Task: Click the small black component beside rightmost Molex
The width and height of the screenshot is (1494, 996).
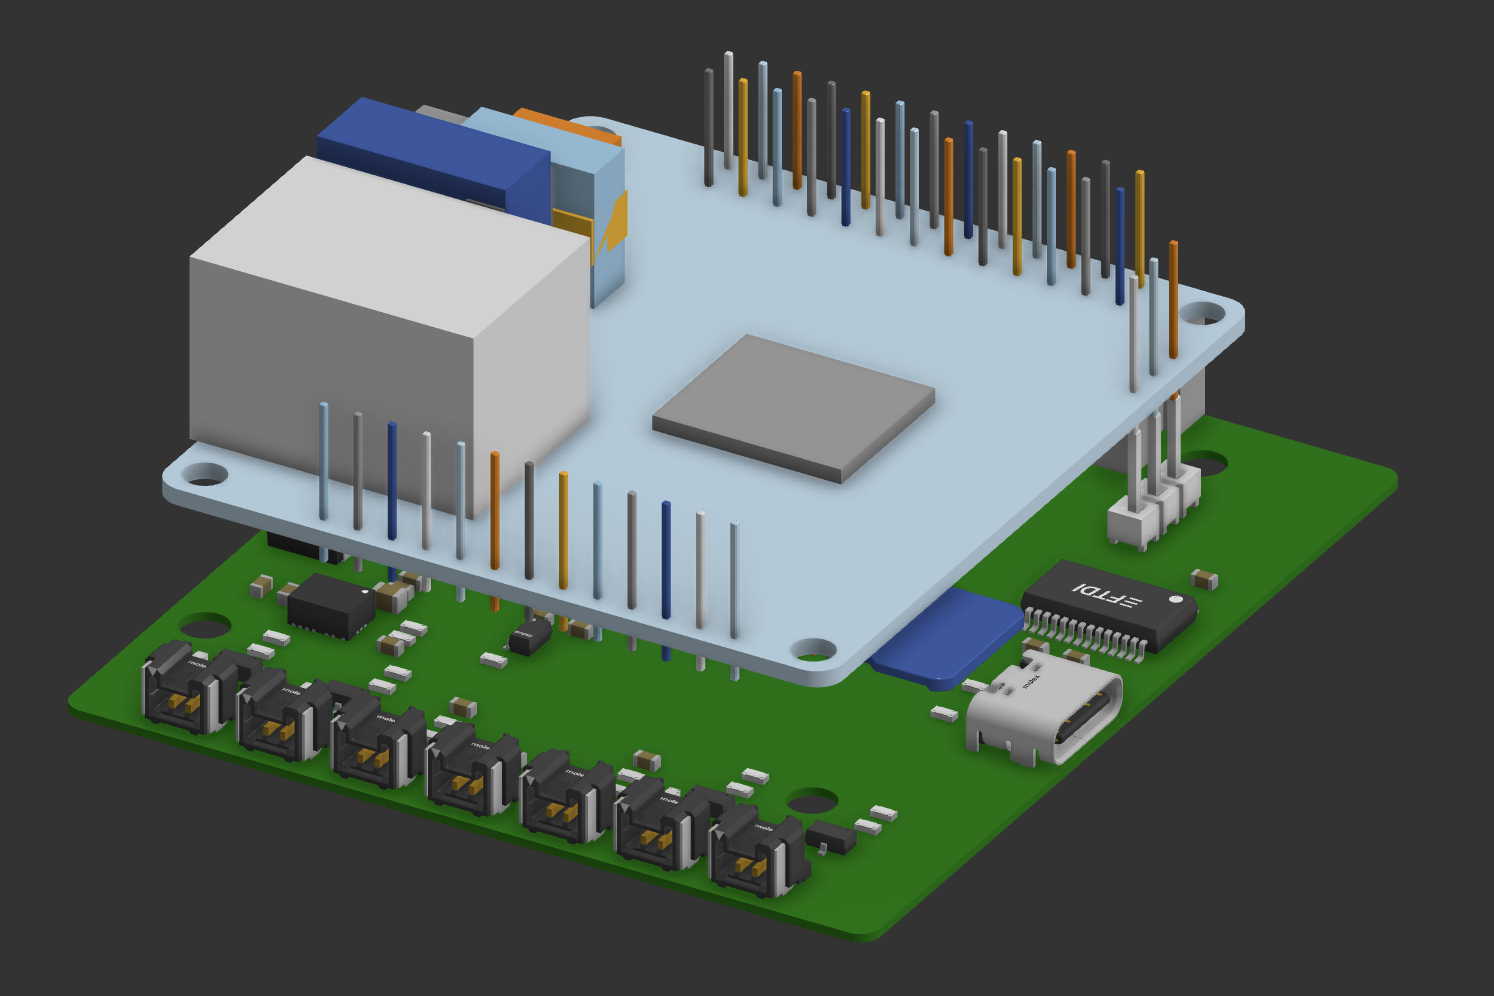Action: (x=831, y=838)
